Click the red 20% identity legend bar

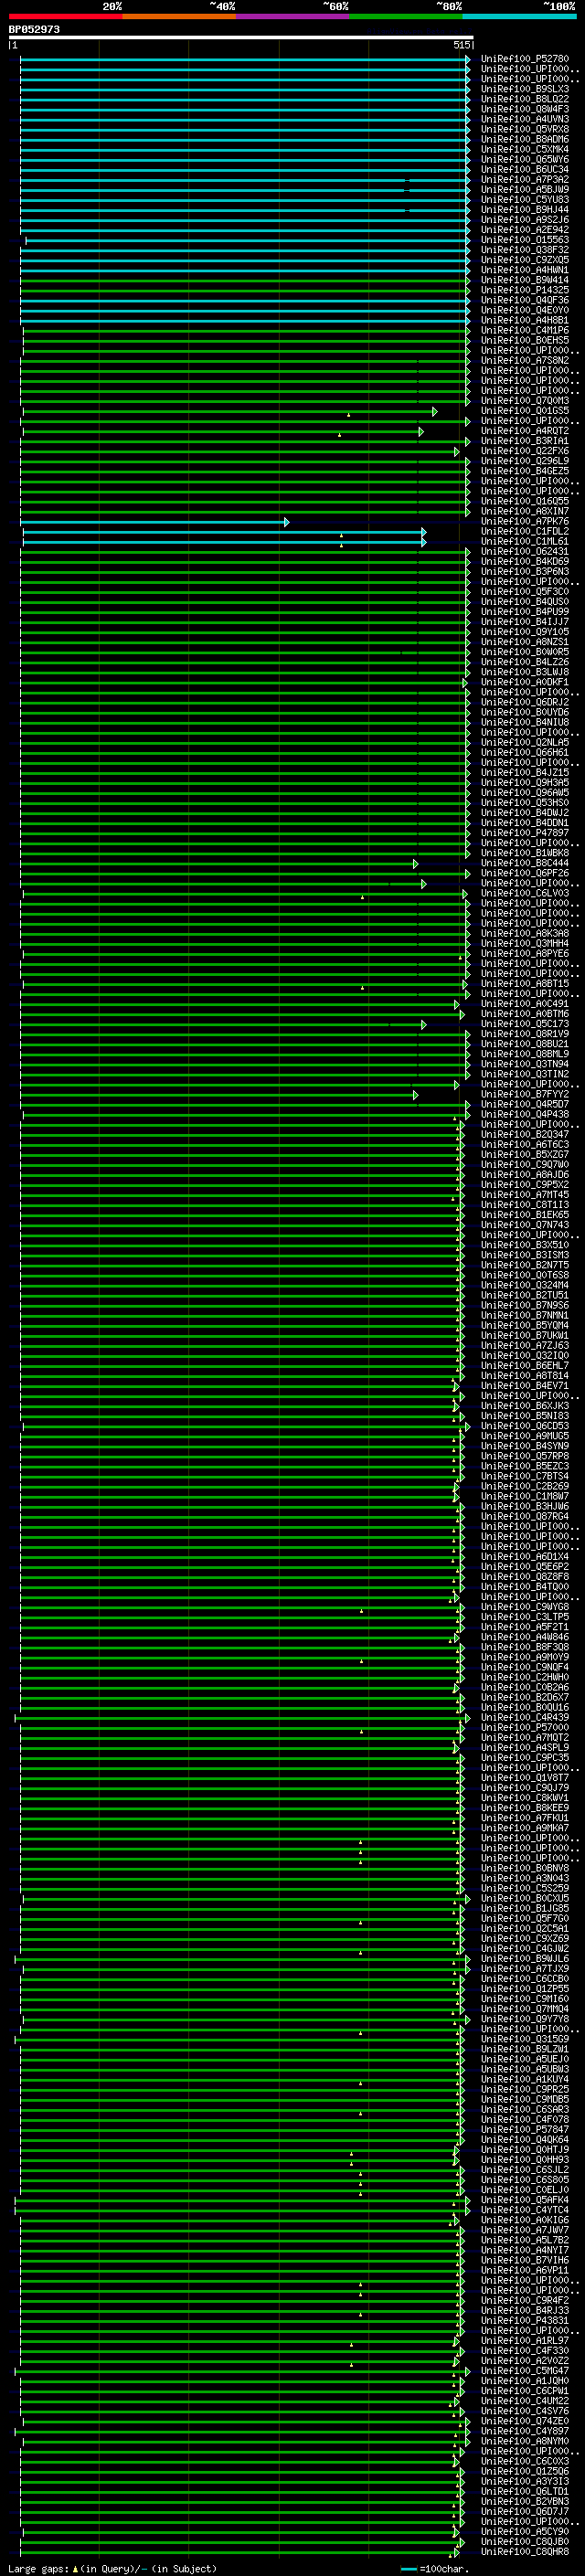[x=65, y=16]
